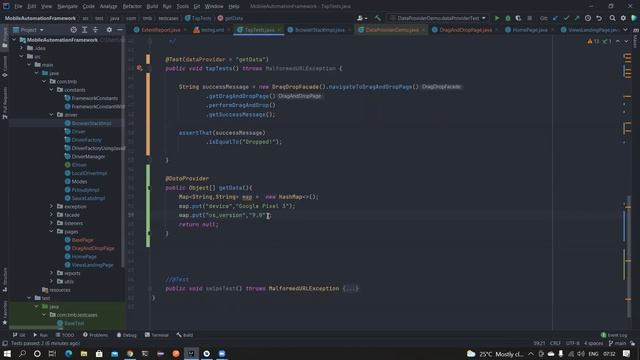This screenshot has height=360, width=640.
Task: Open the Problems tool window
Action: point(96,335)
